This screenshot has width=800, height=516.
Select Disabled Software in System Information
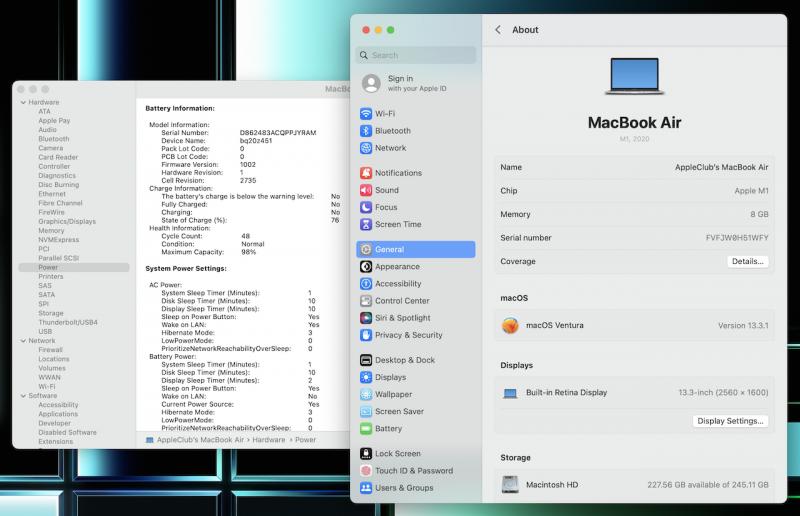click(x=67, y=433)
